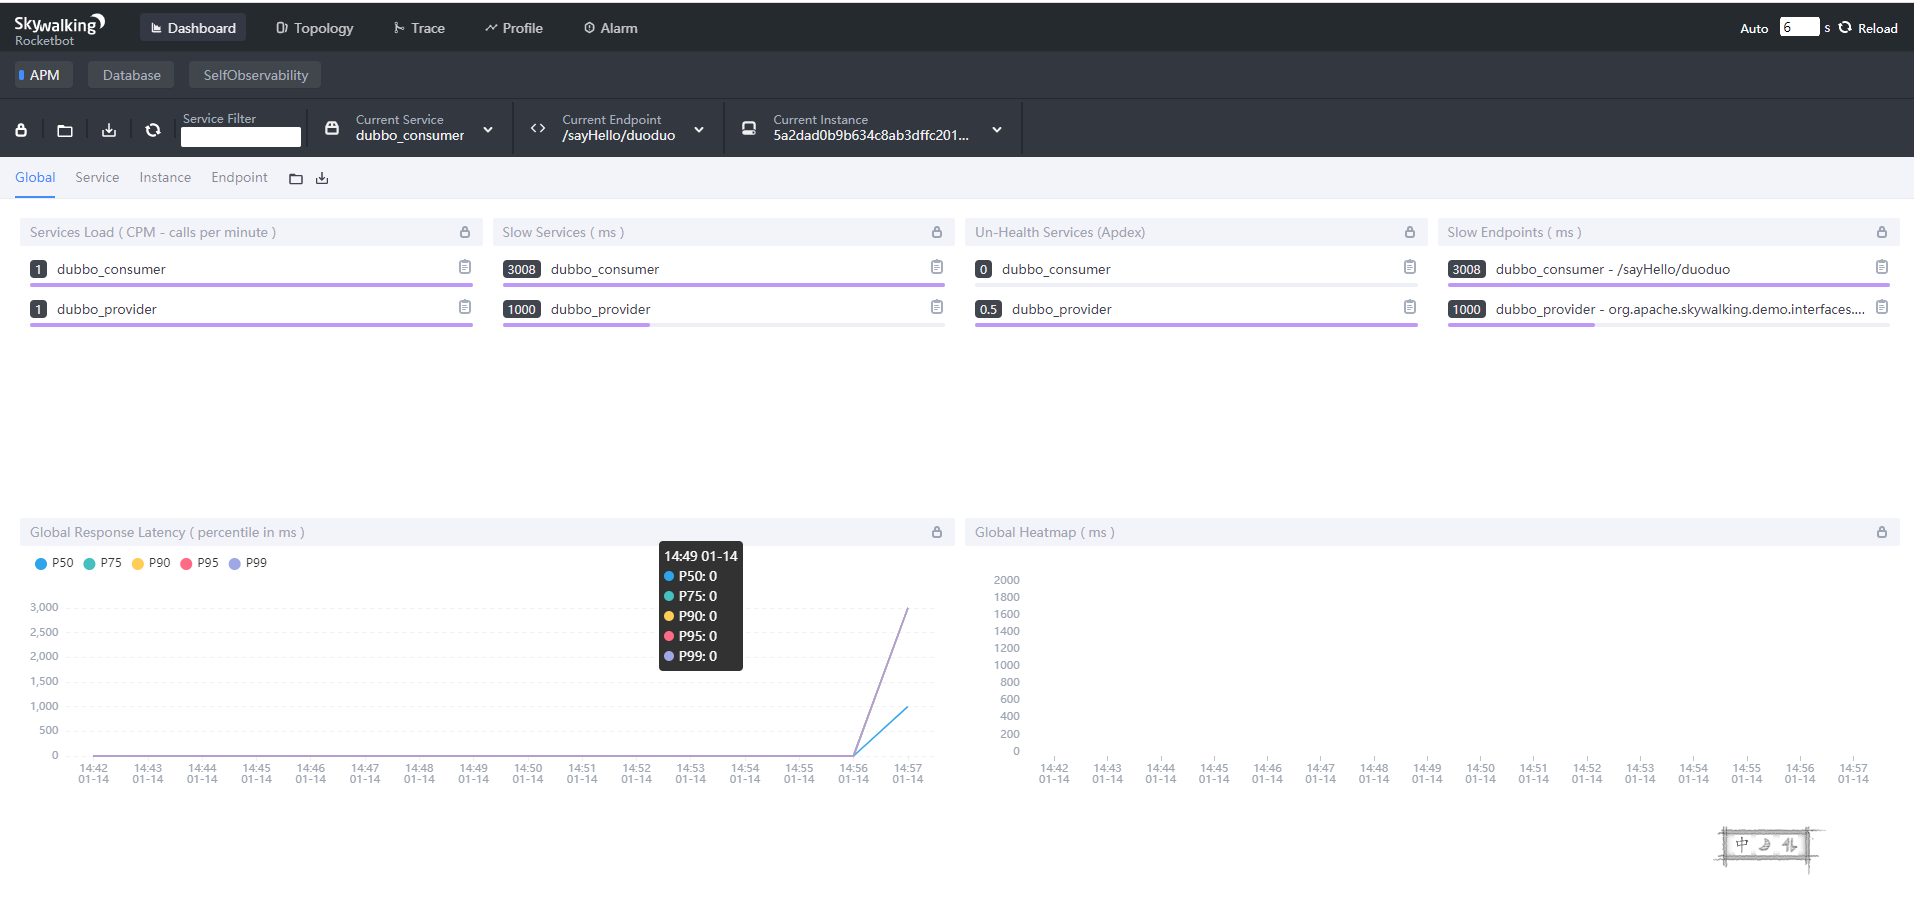Viewport: 1914px width, 900px height.
Task: Open the Topology menu
Action: [314, 27]
